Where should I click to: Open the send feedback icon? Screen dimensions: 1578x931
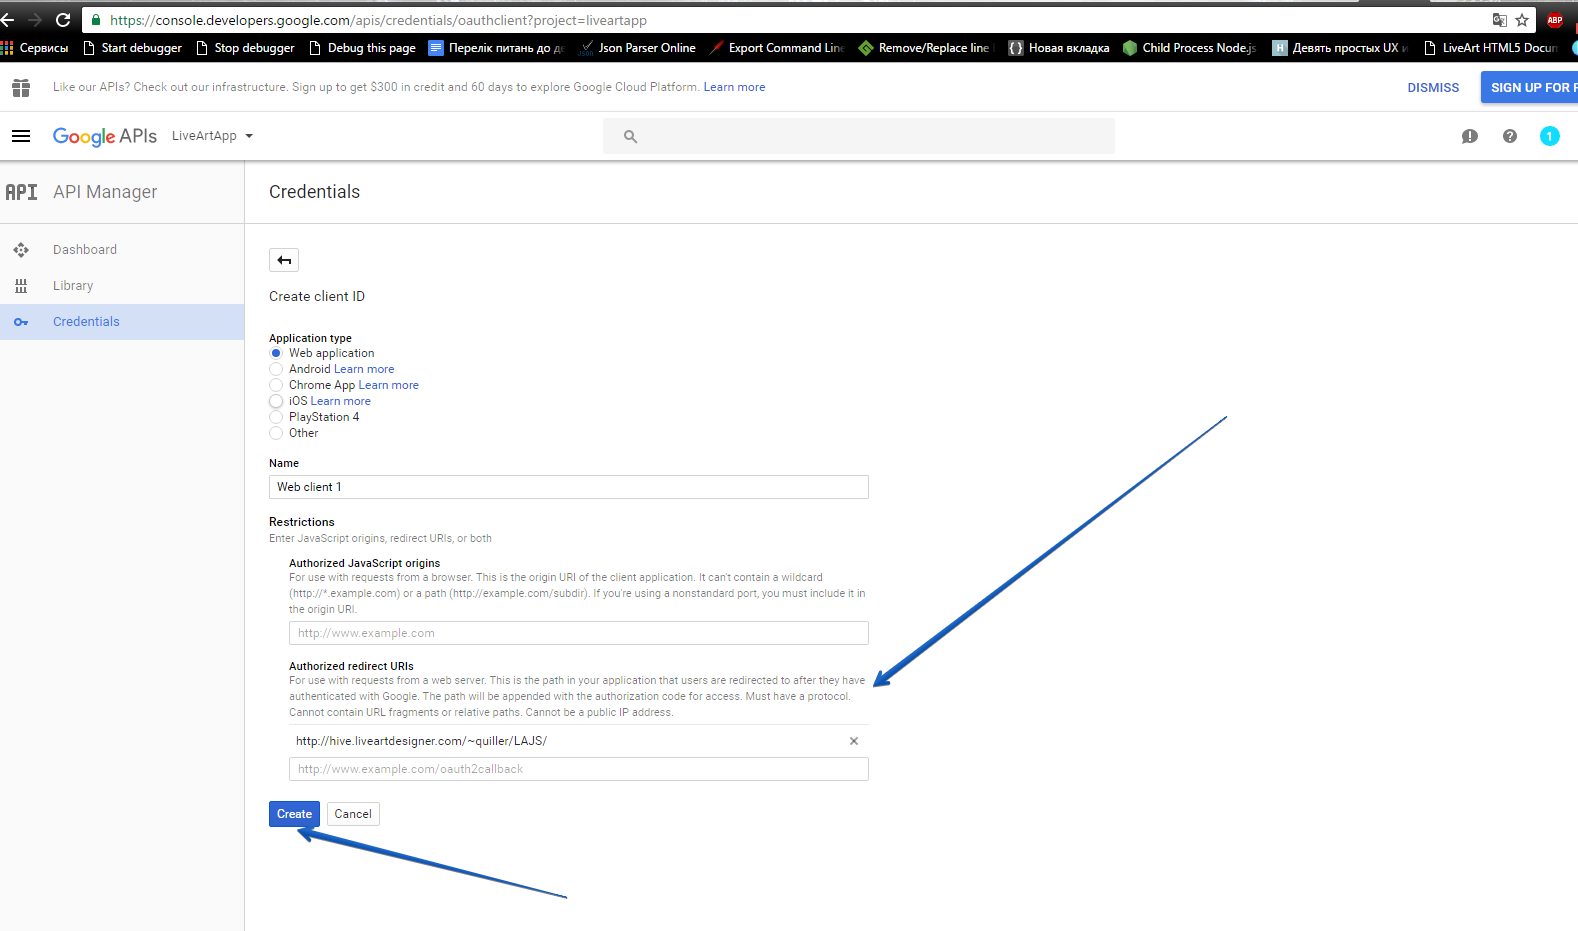click(x=1469, y=136)
